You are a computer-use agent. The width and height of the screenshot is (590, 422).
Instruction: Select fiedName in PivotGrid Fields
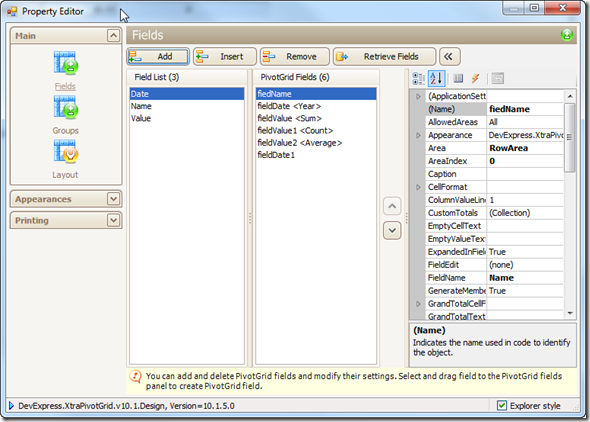point(316,94)
